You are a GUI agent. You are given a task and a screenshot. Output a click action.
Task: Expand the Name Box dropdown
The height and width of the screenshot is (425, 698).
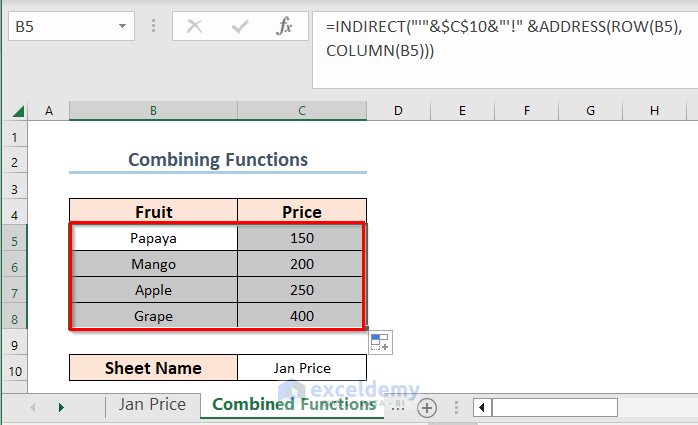click(121, 27)
